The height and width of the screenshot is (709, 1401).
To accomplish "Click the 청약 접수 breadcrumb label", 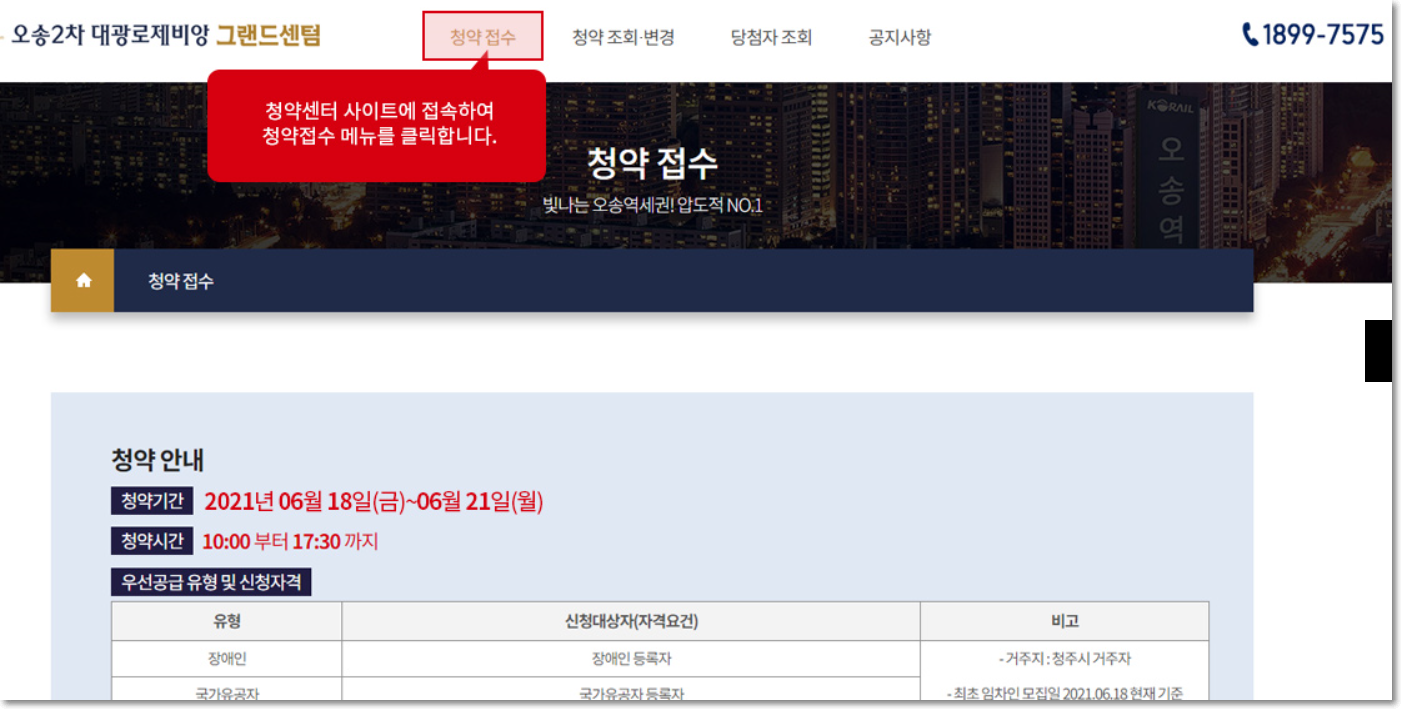I will pos(181,281).
